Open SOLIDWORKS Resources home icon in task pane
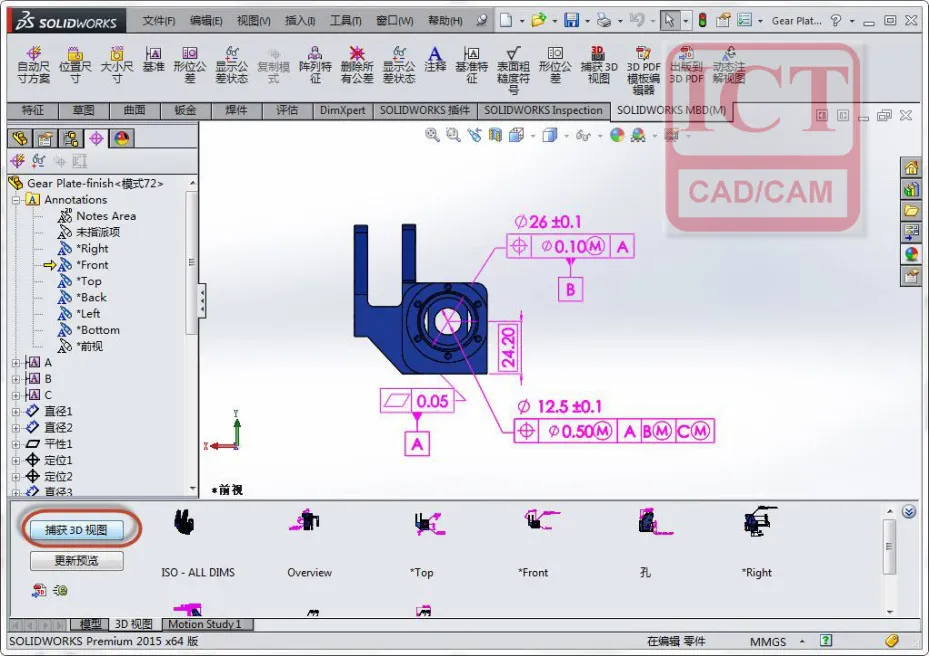929x656 pixels. click(x=911, y=168)
